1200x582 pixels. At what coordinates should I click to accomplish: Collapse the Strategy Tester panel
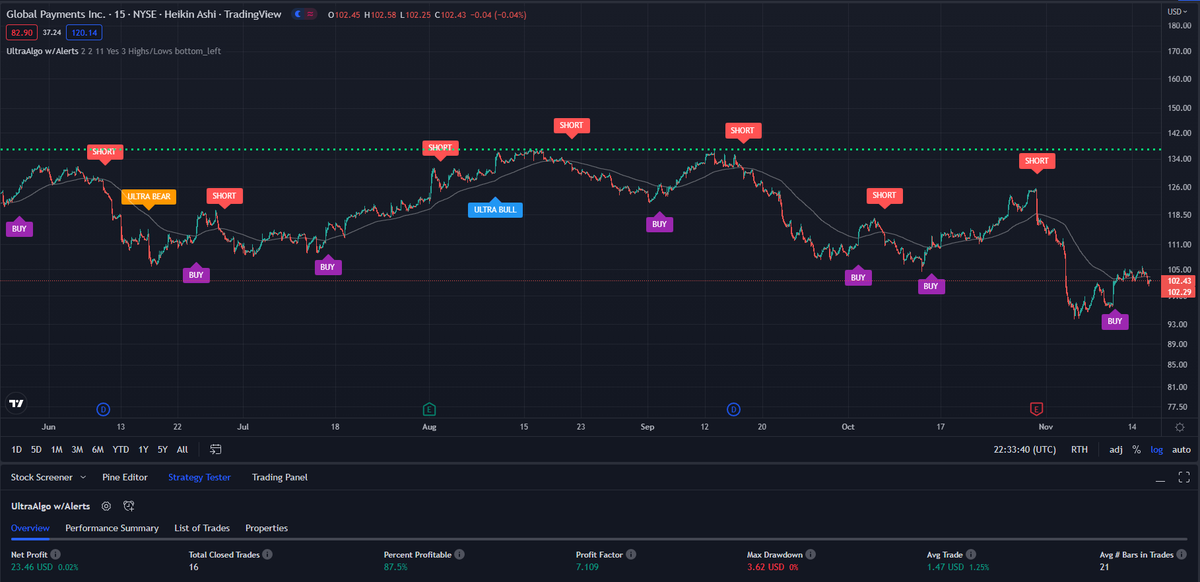point(1161,479)
